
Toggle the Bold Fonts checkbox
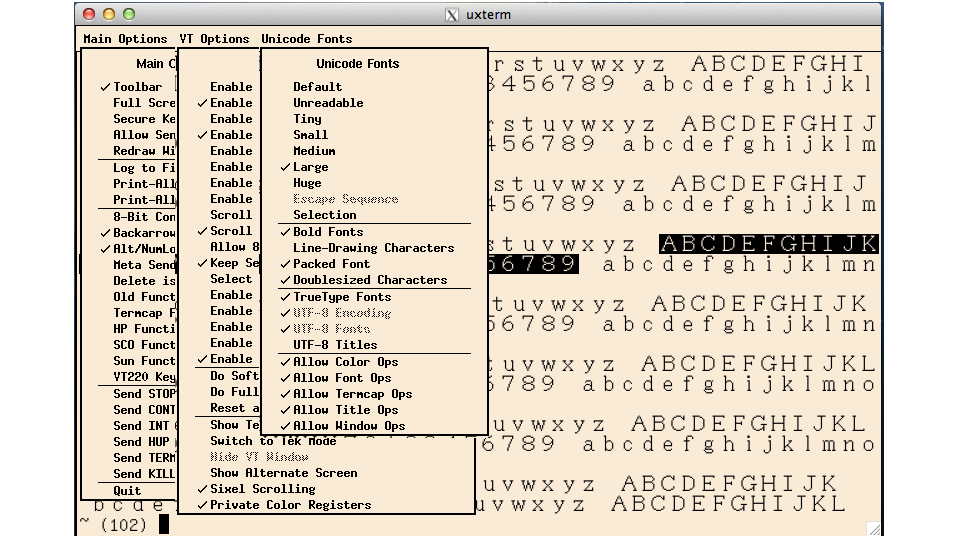(328, 232)
